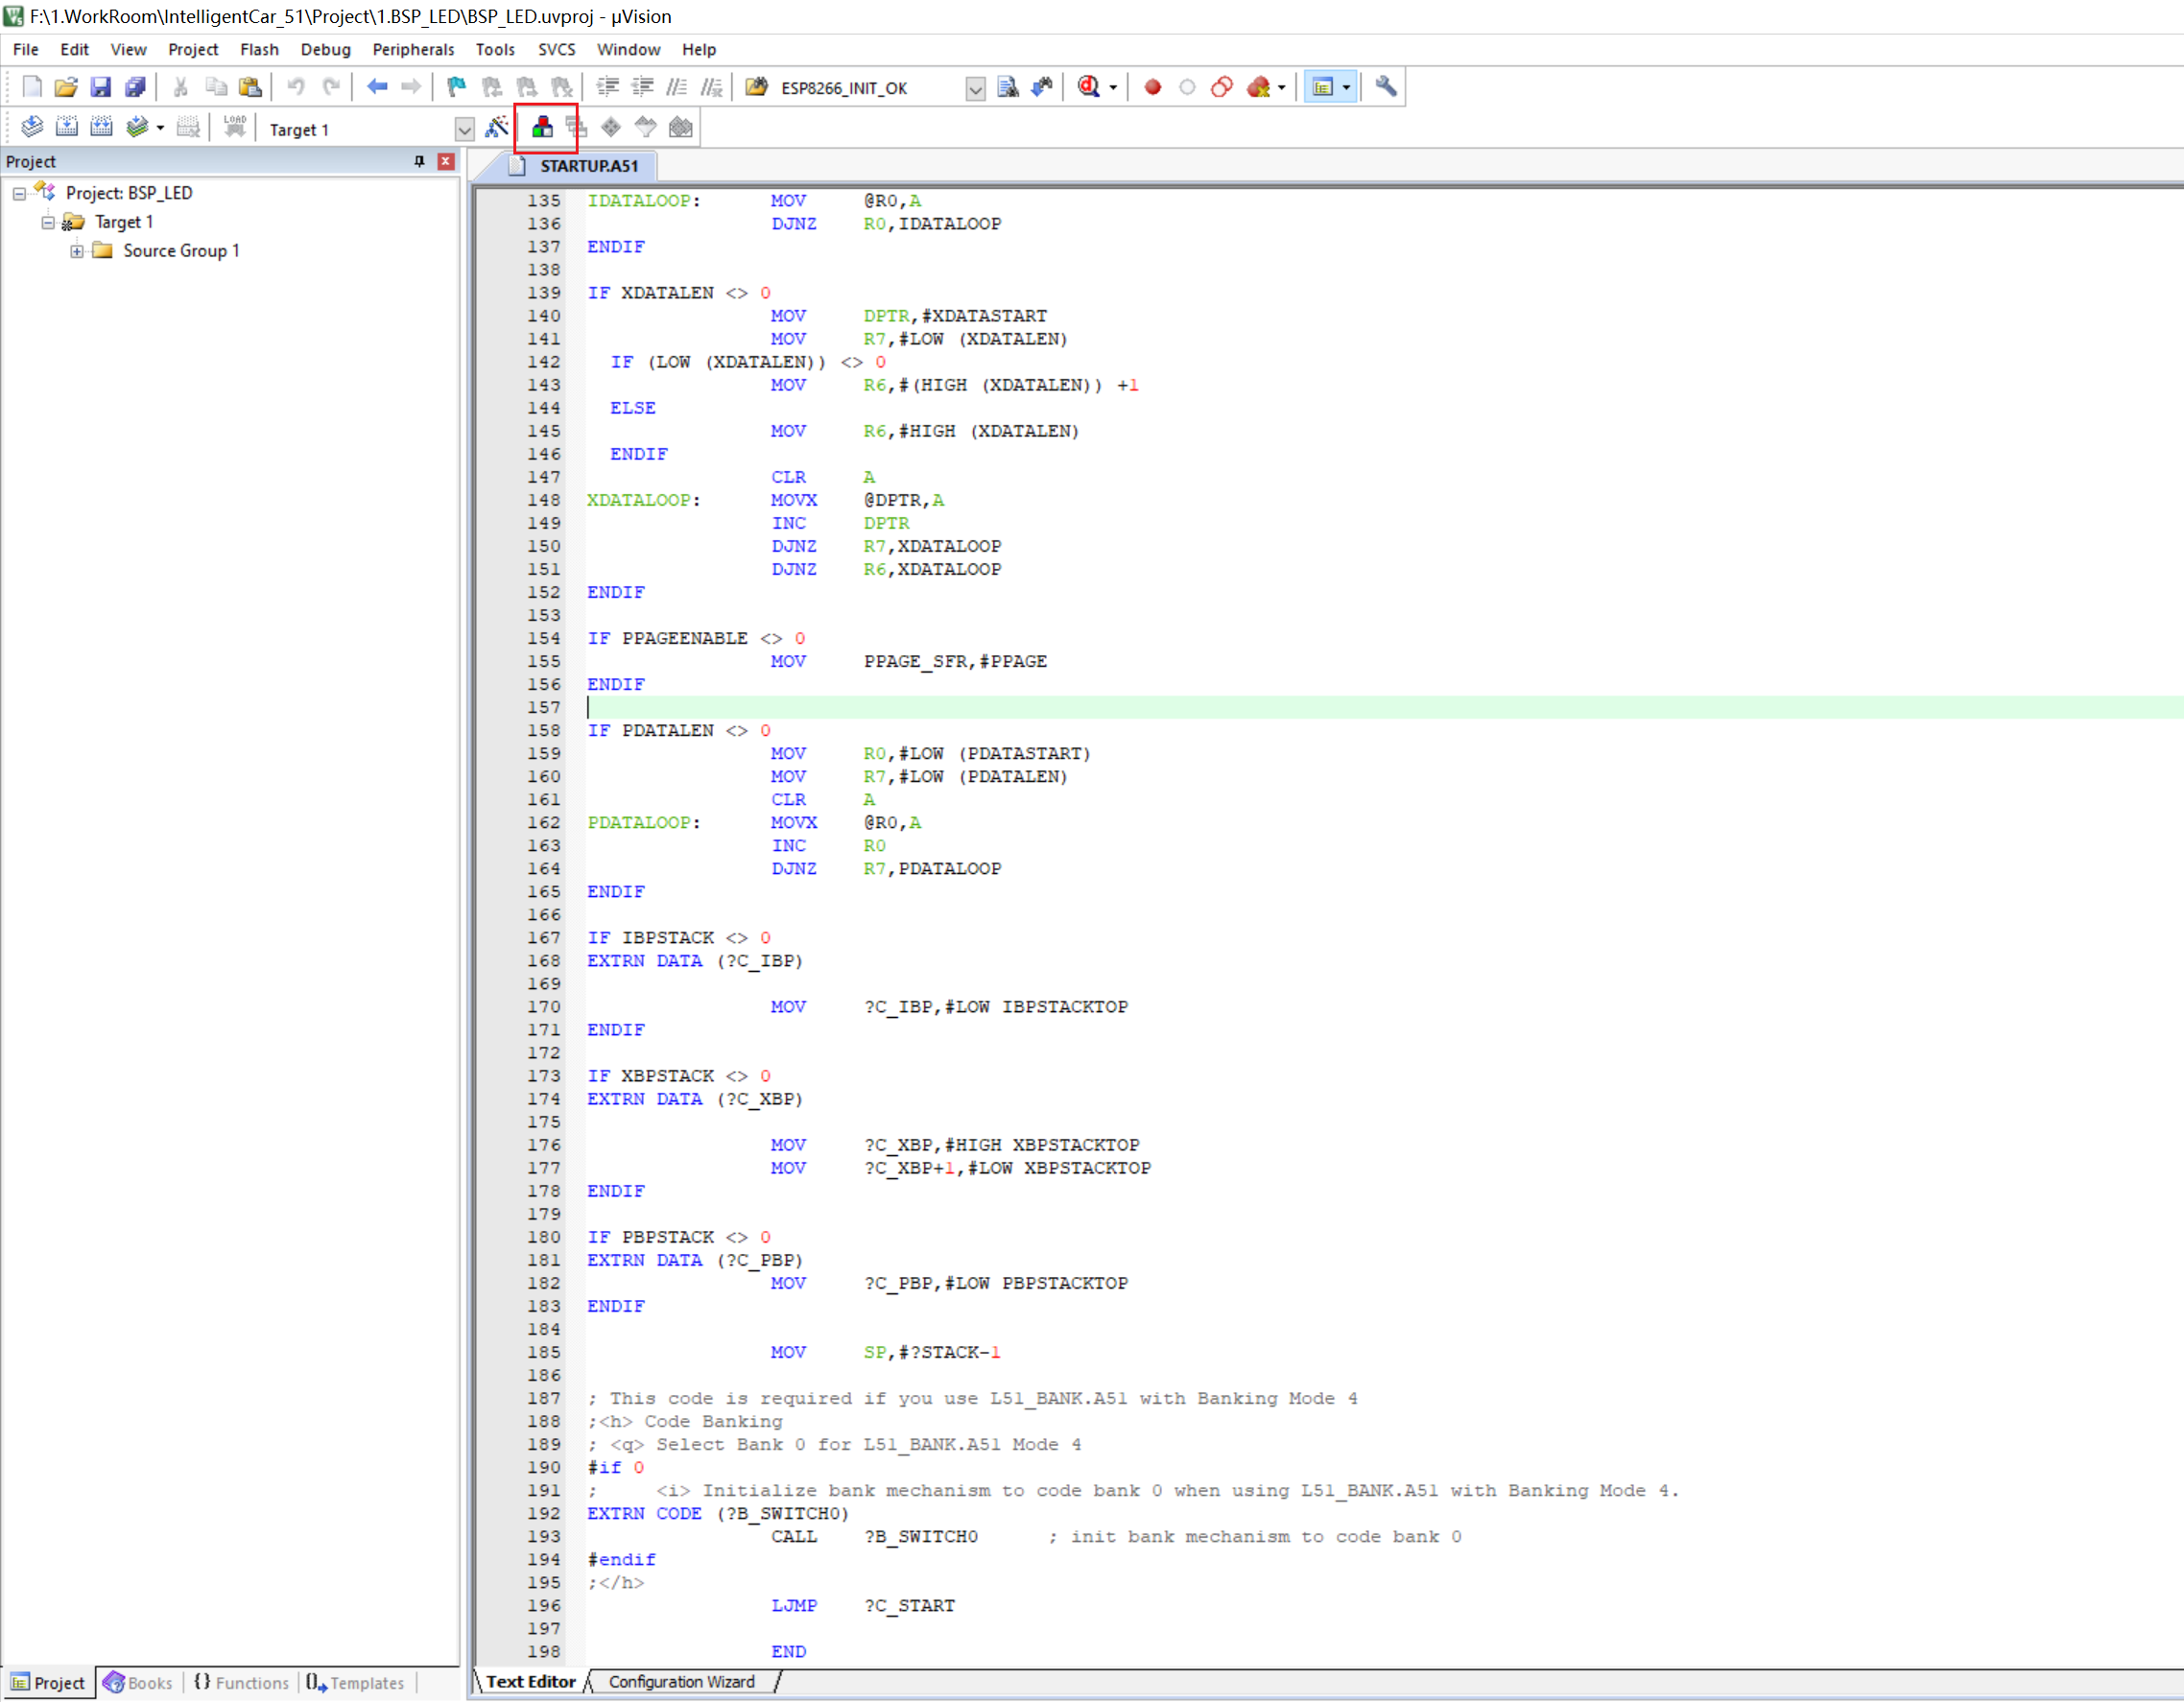Open batch build dropdown arrow
Image resolution: width=2184 pixels, height=1702 pixels.
[160, 128]
